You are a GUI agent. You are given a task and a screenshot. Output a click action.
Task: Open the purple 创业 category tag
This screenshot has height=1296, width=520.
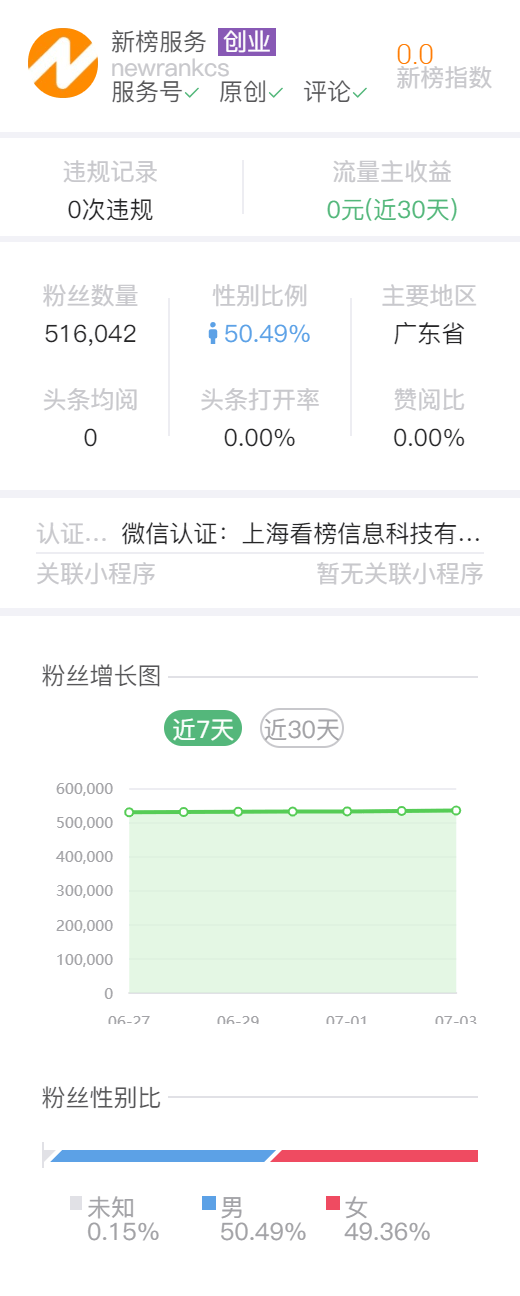click(x=246, y=42)
